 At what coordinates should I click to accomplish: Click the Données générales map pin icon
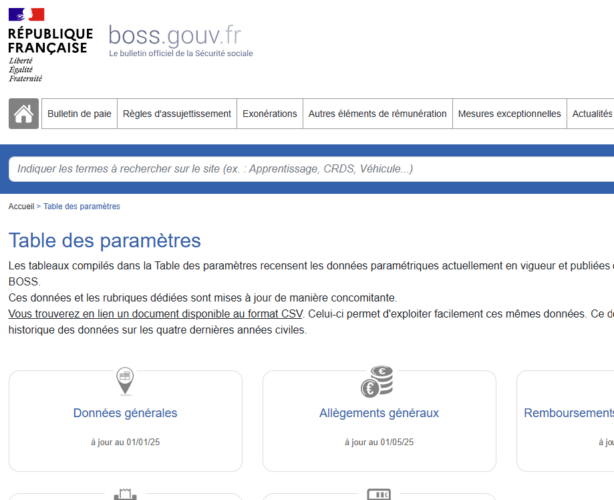point(125,381)
